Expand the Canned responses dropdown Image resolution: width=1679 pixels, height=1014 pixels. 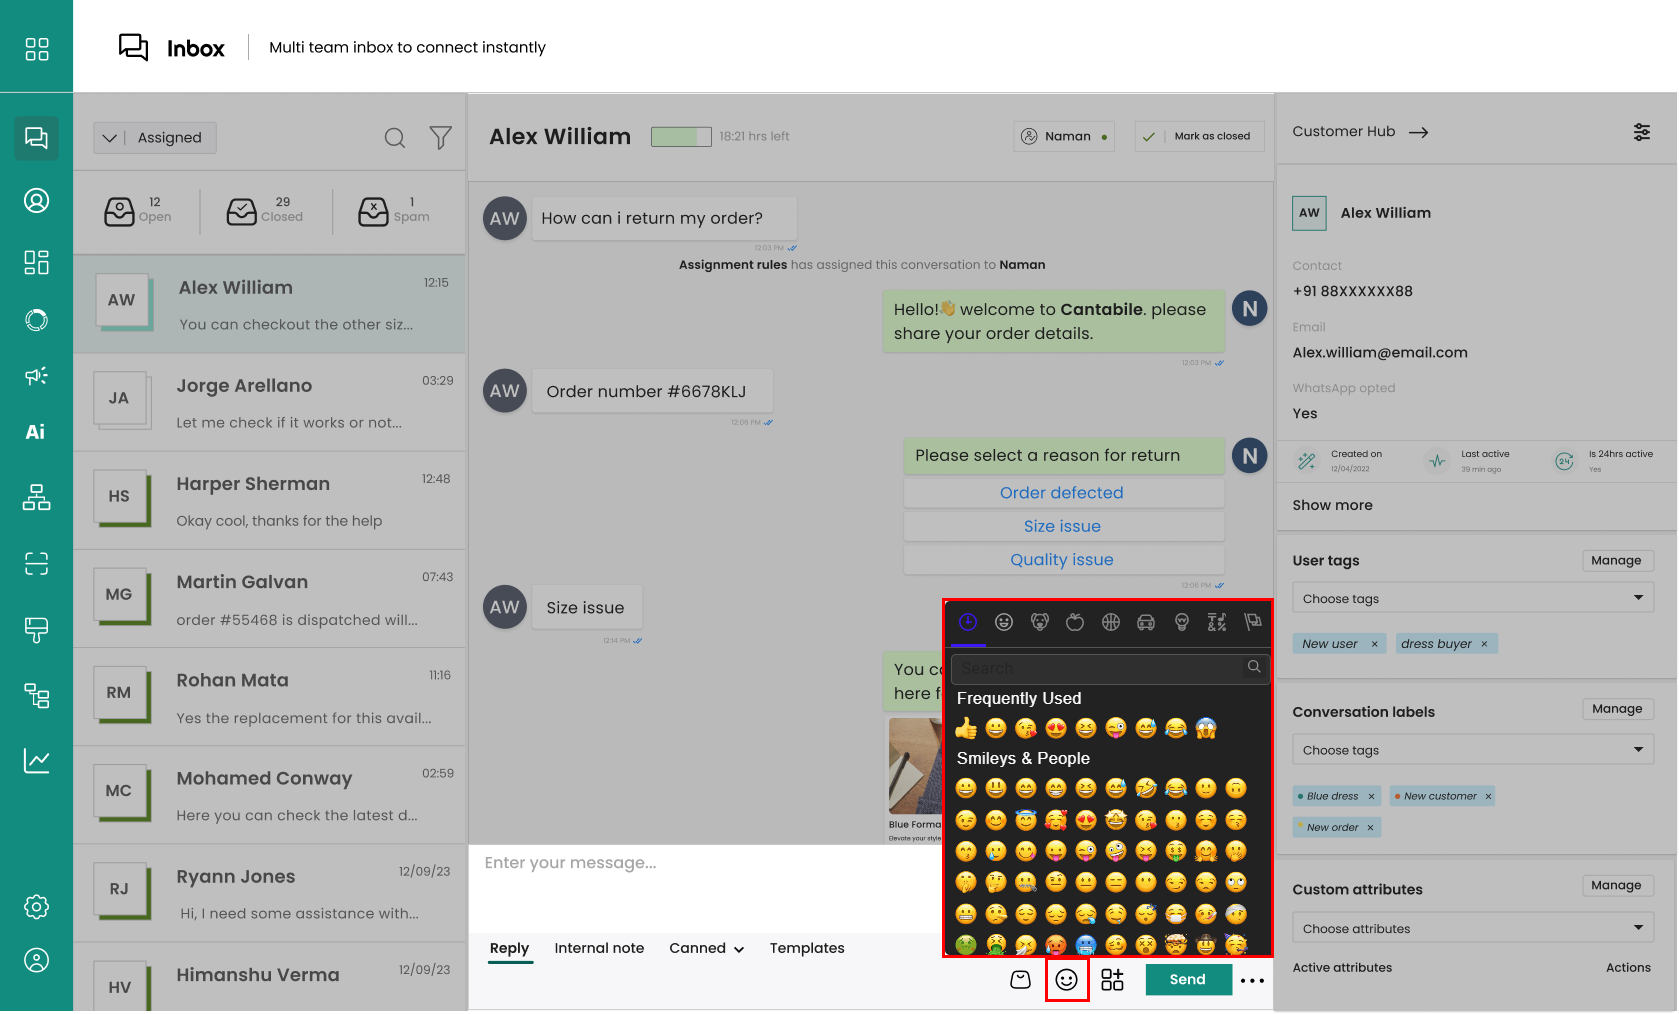coord(706,948)
